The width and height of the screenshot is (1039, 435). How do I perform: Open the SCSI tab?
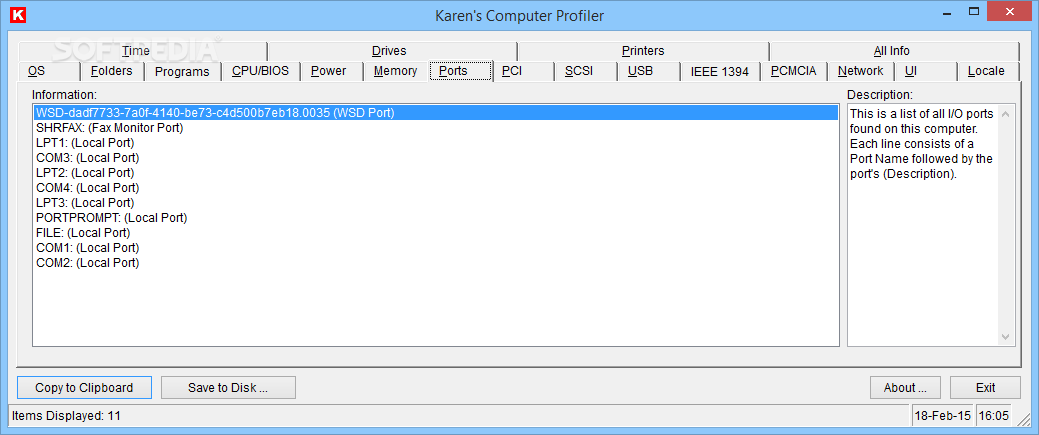point(586,71)
